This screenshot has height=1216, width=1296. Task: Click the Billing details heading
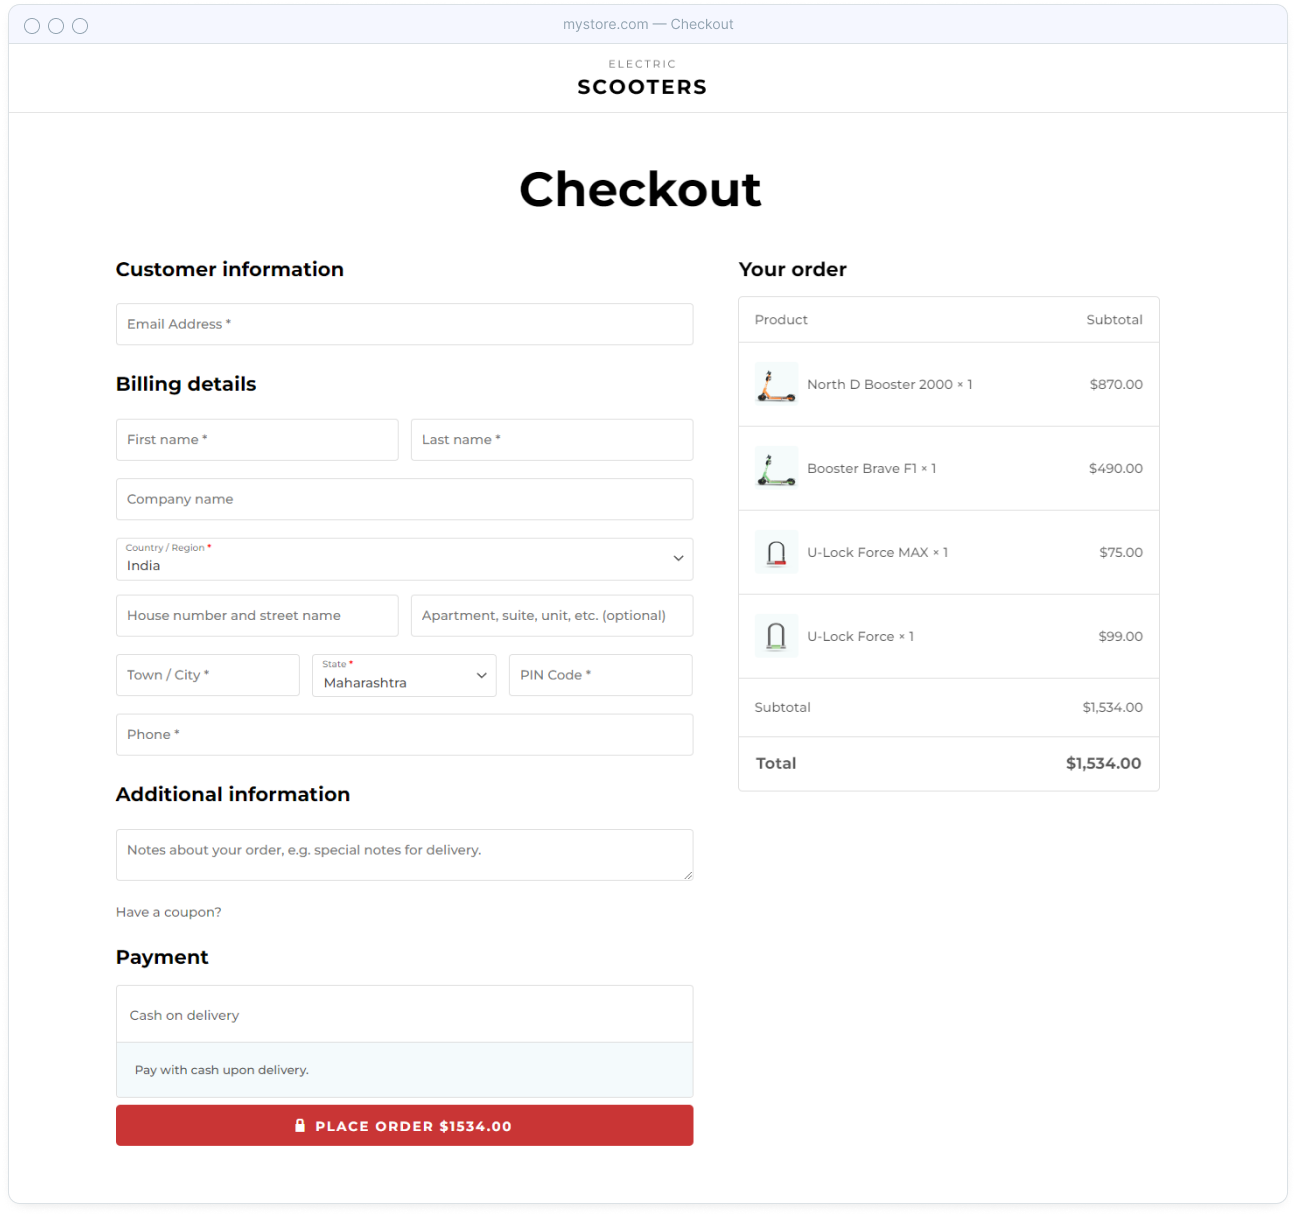(x=186, y=384)
